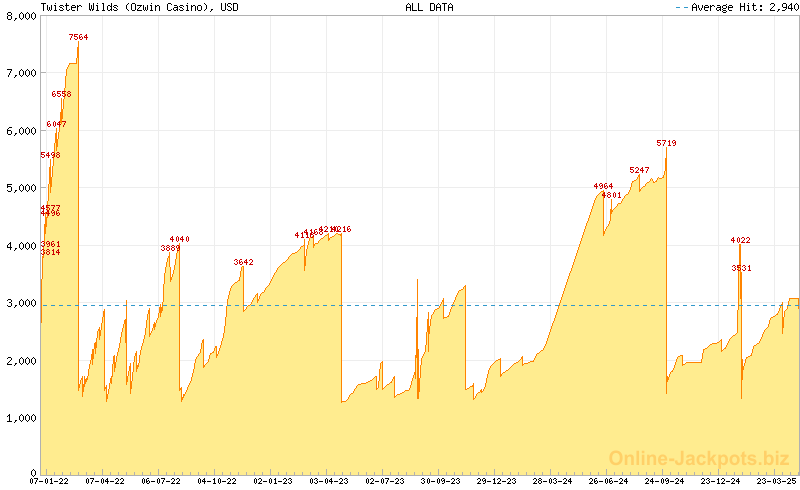Select the 23-03-25 x-axis date label
The height and width of the screenshot is (490, 800).
[776, 481]
